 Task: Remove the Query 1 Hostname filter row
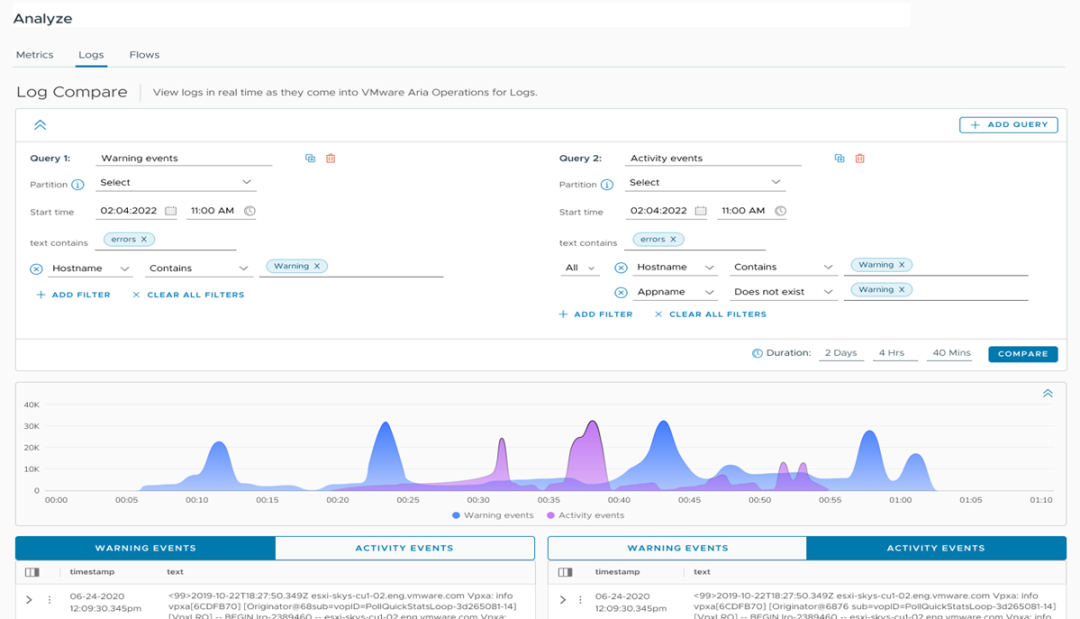click(x=37, y=269)
